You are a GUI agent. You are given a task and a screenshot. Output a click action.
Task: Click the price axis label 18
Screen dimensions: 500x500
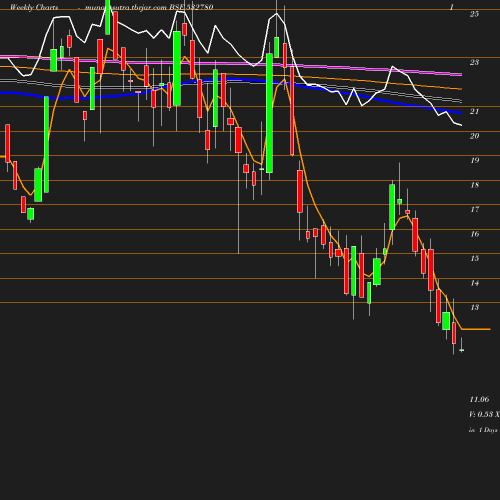(474, 185)
